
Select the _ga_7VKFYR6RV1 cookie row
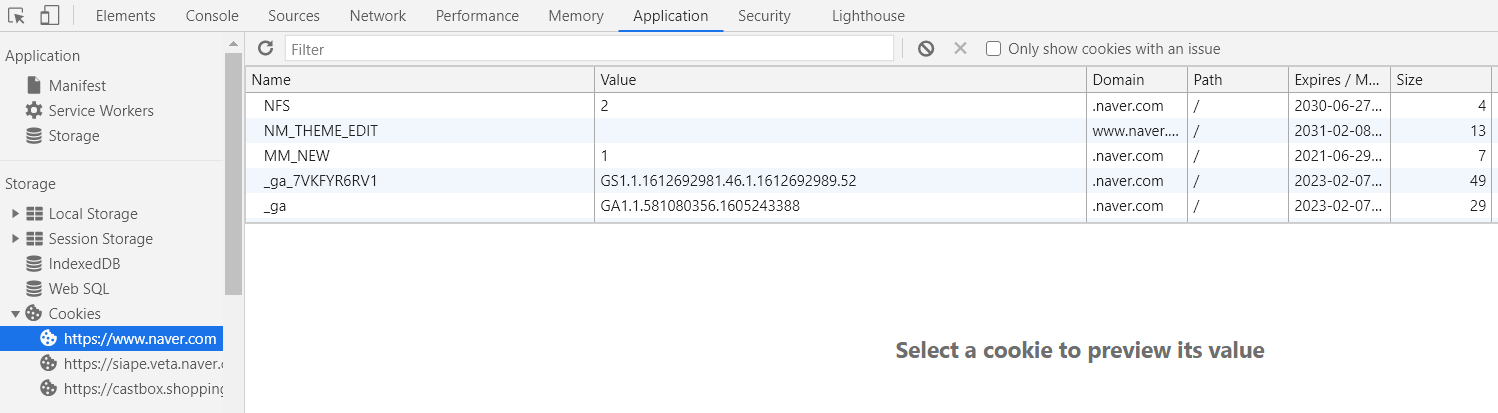(x=868, y=181)
